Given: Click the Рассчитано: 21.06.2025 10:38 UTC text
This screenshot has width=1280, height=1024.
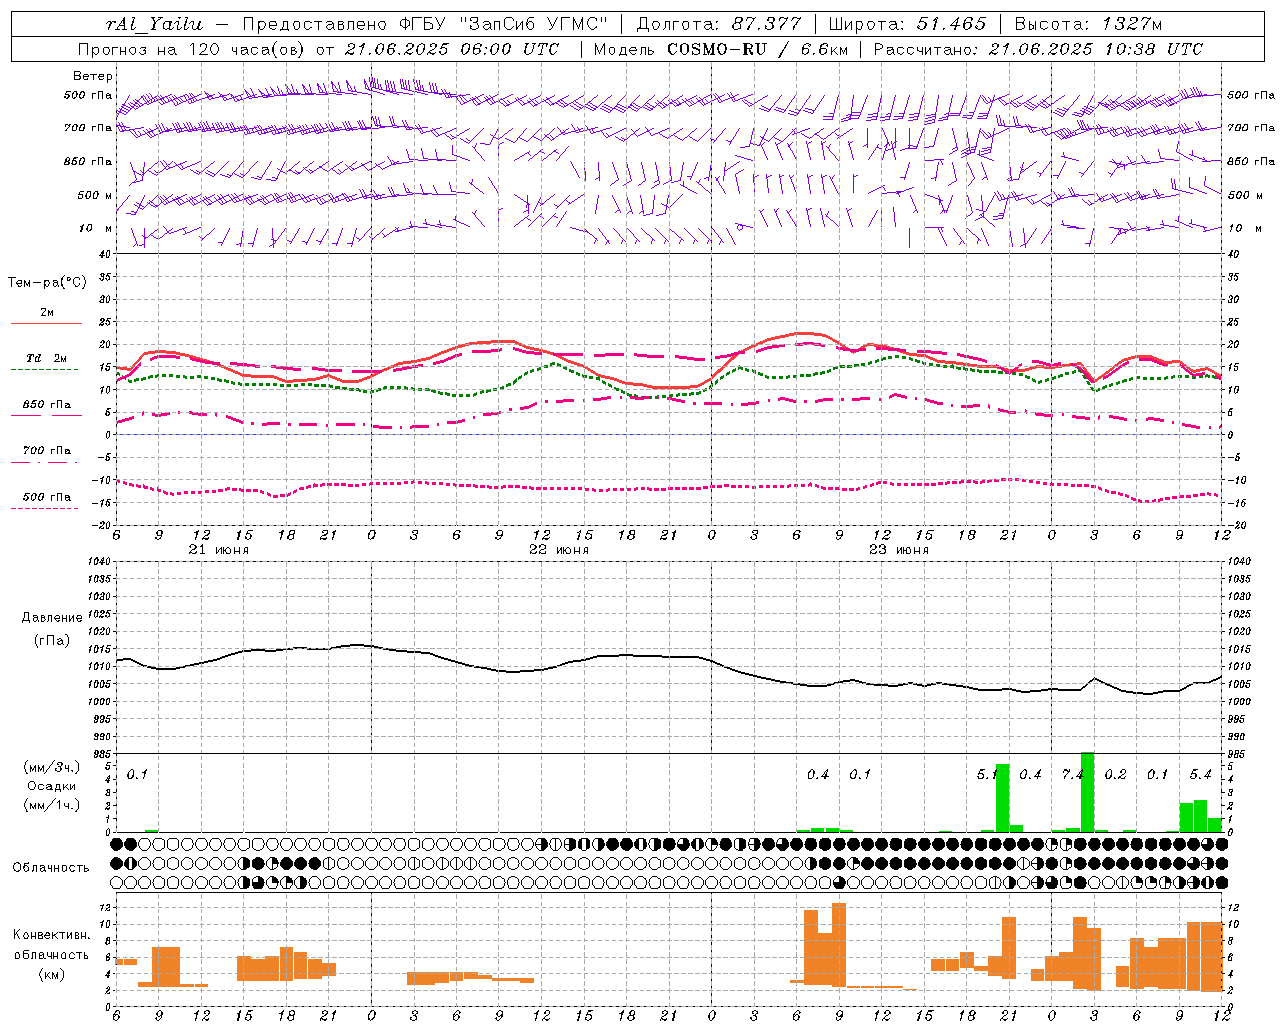Looking at the screenshot, I should coord(1038,49).
